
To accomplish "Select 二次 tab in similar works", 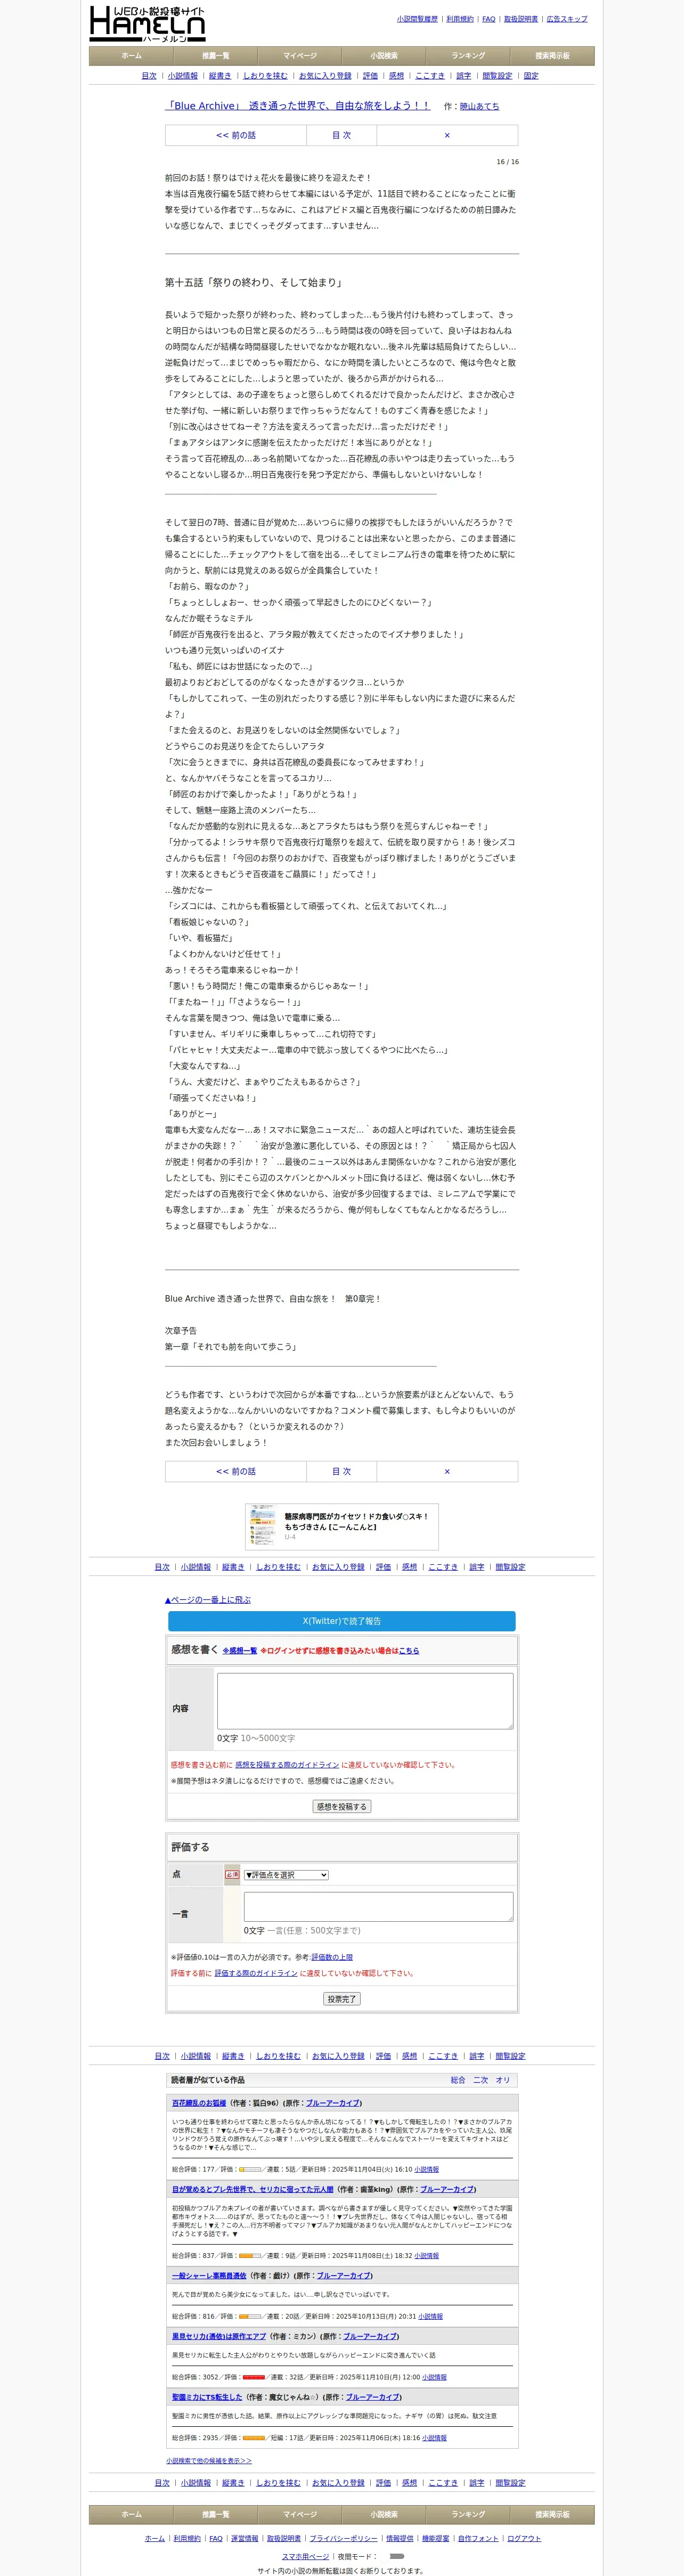I will tap(481, 2080).
